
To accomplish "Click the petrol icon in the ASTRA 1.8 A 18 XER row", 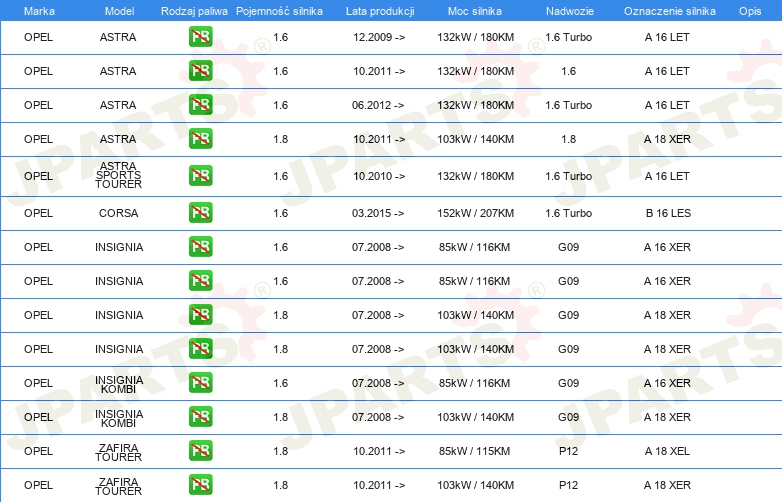I will (x=200, y=139).
